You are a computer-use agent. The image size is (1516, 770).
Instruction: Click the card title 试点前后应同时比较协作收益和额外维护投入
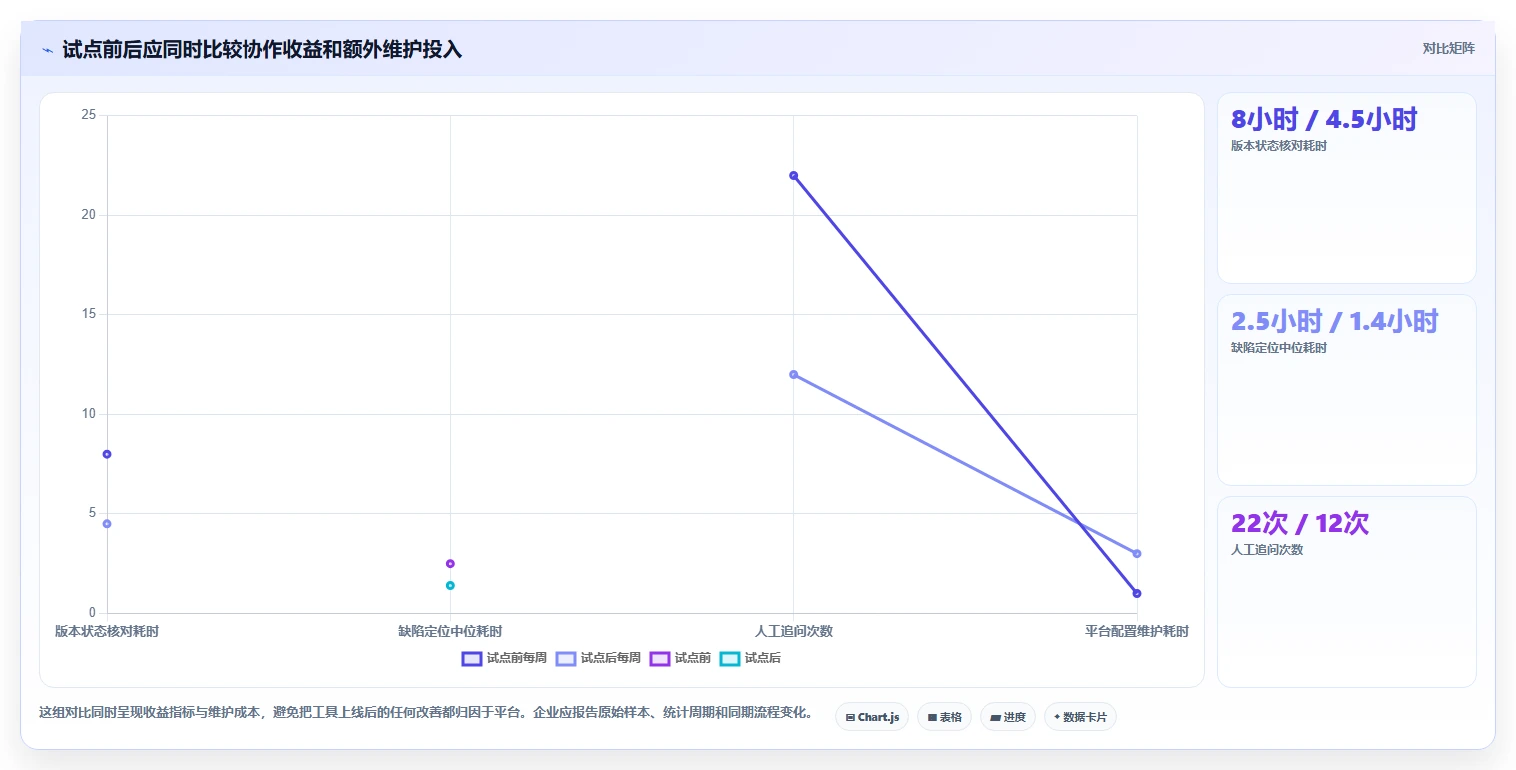coord(262,49)
